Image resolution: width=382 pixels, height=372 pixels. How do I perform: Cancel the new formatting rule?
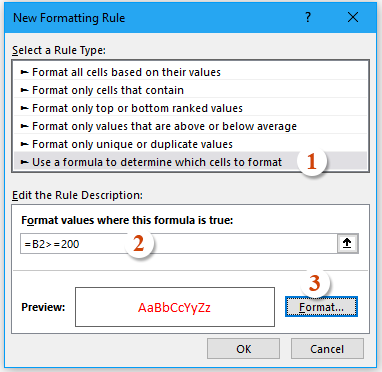[327, 349]
